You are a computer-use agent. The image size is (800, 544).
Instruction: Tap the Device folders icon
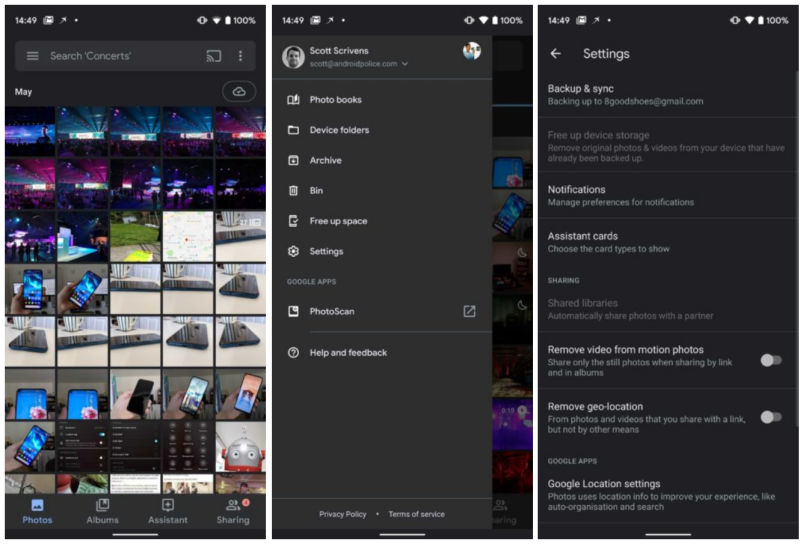coord(293,130)
